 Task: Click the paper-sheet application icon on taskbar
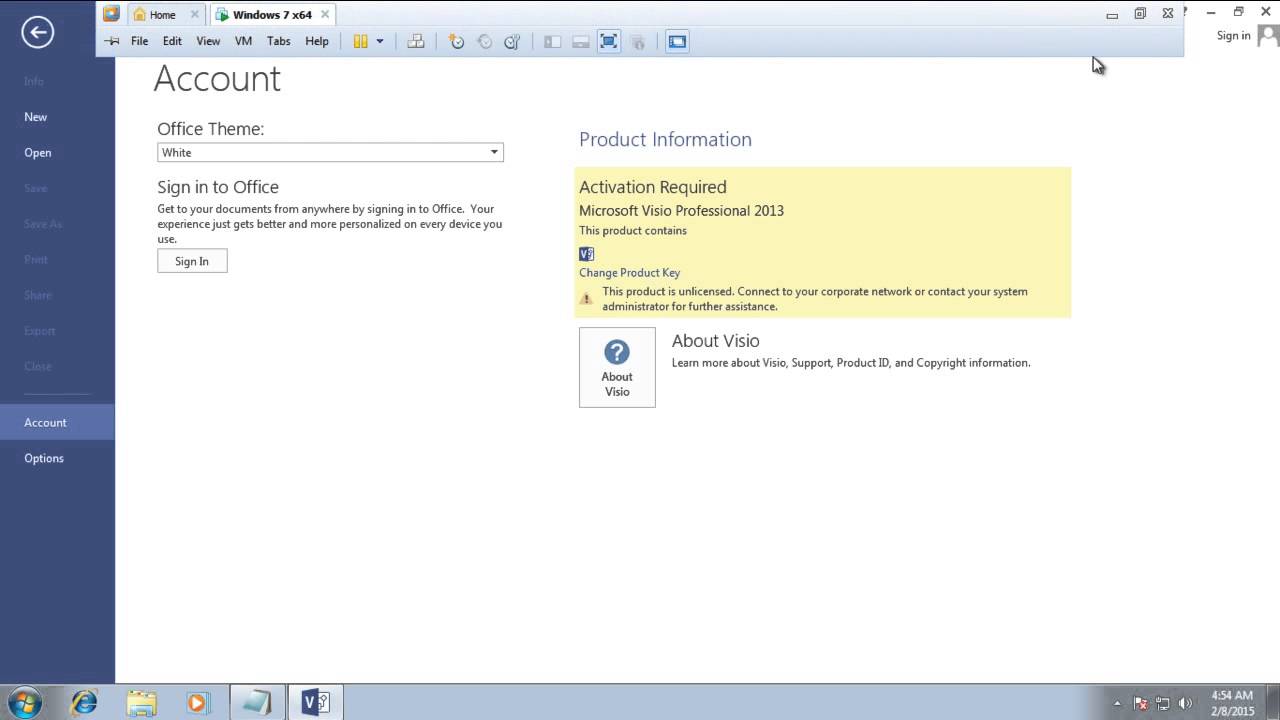pyautogui.click(x=258, y=702)
